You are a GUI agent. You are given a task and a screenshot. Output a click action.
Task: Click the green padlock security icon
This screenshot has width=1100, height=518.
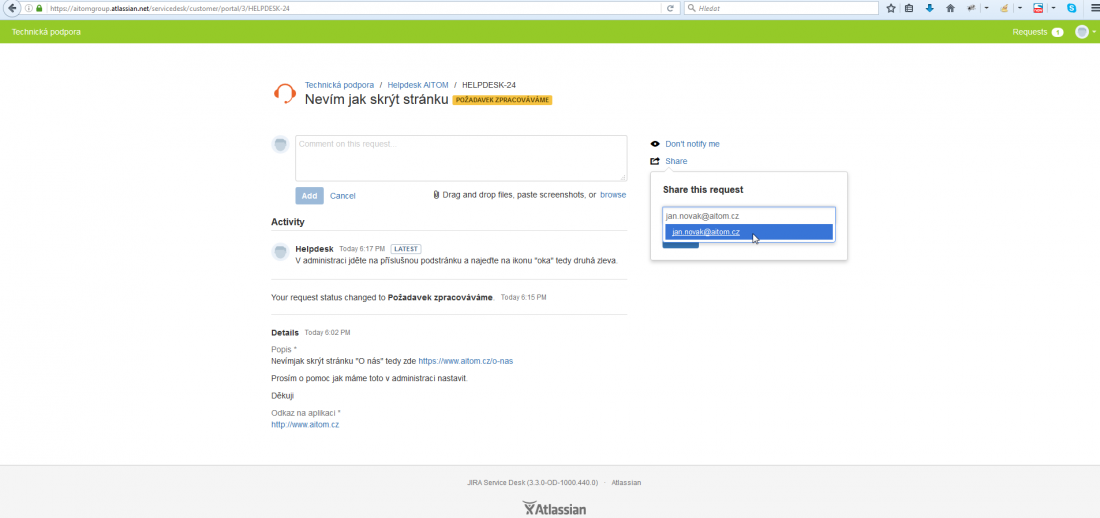[x=39, y=8]
